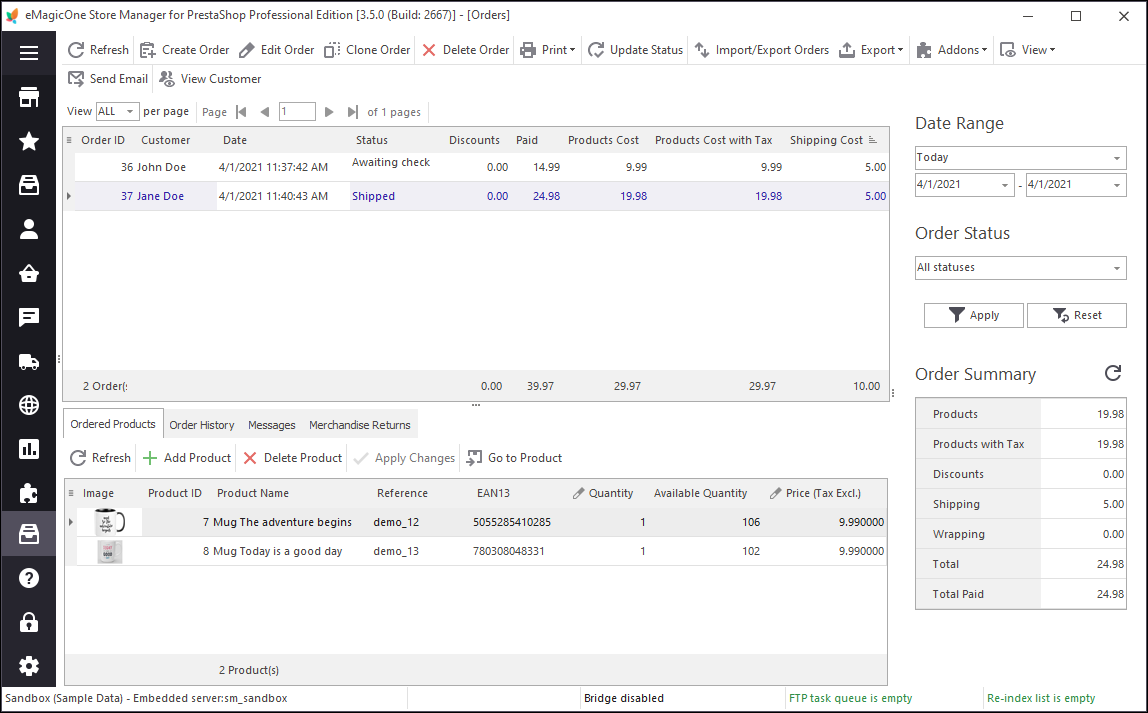
Task: Open the messages chat icon in the sidebar
Action: 29,317
